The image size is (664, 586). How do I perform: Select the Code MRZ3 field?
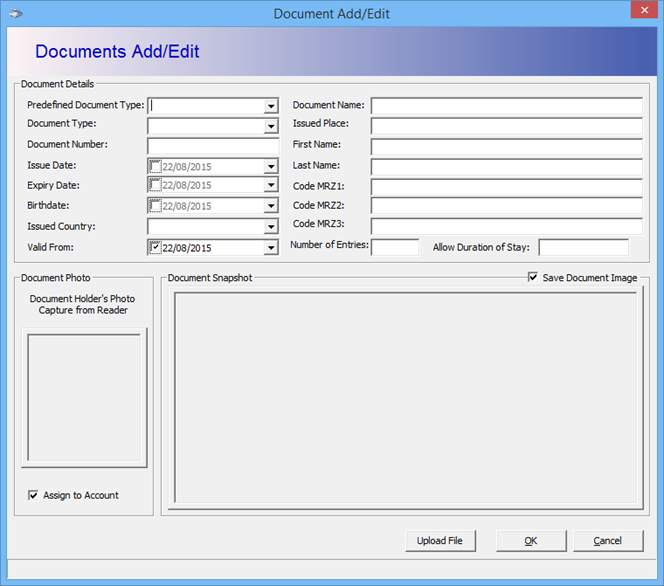click(x=506, y=226)
